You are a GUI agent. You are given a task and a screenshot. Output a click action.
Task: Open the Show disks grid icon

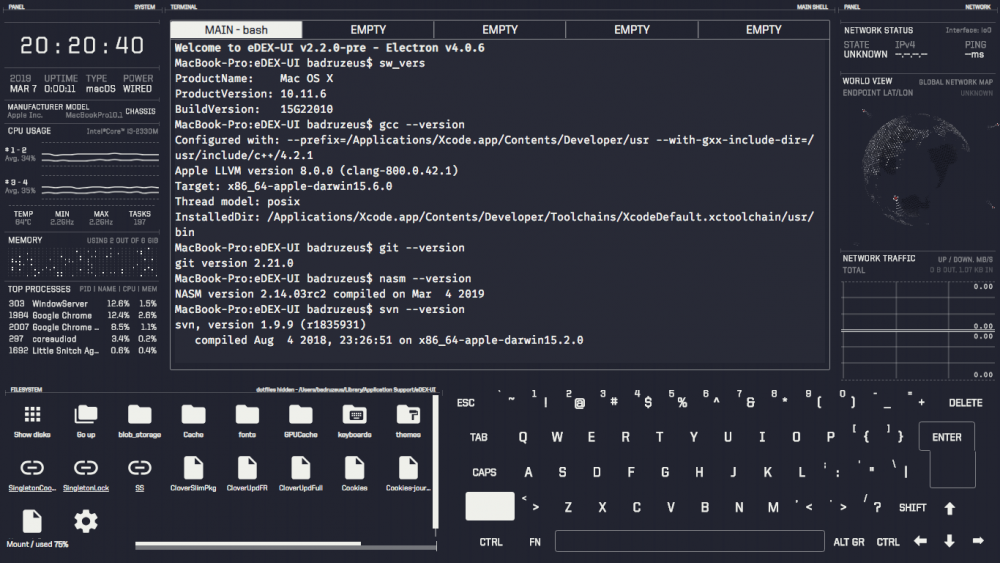tap(32, 415)
